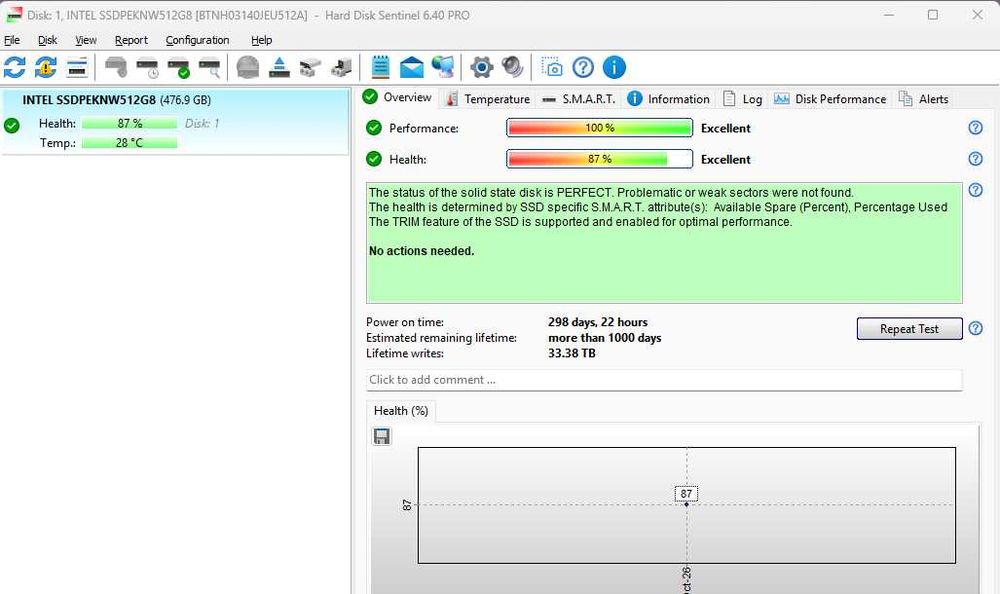The image size is (1000, 594).
Task: Click the green check icon in disk list
Action: [11, 125]
